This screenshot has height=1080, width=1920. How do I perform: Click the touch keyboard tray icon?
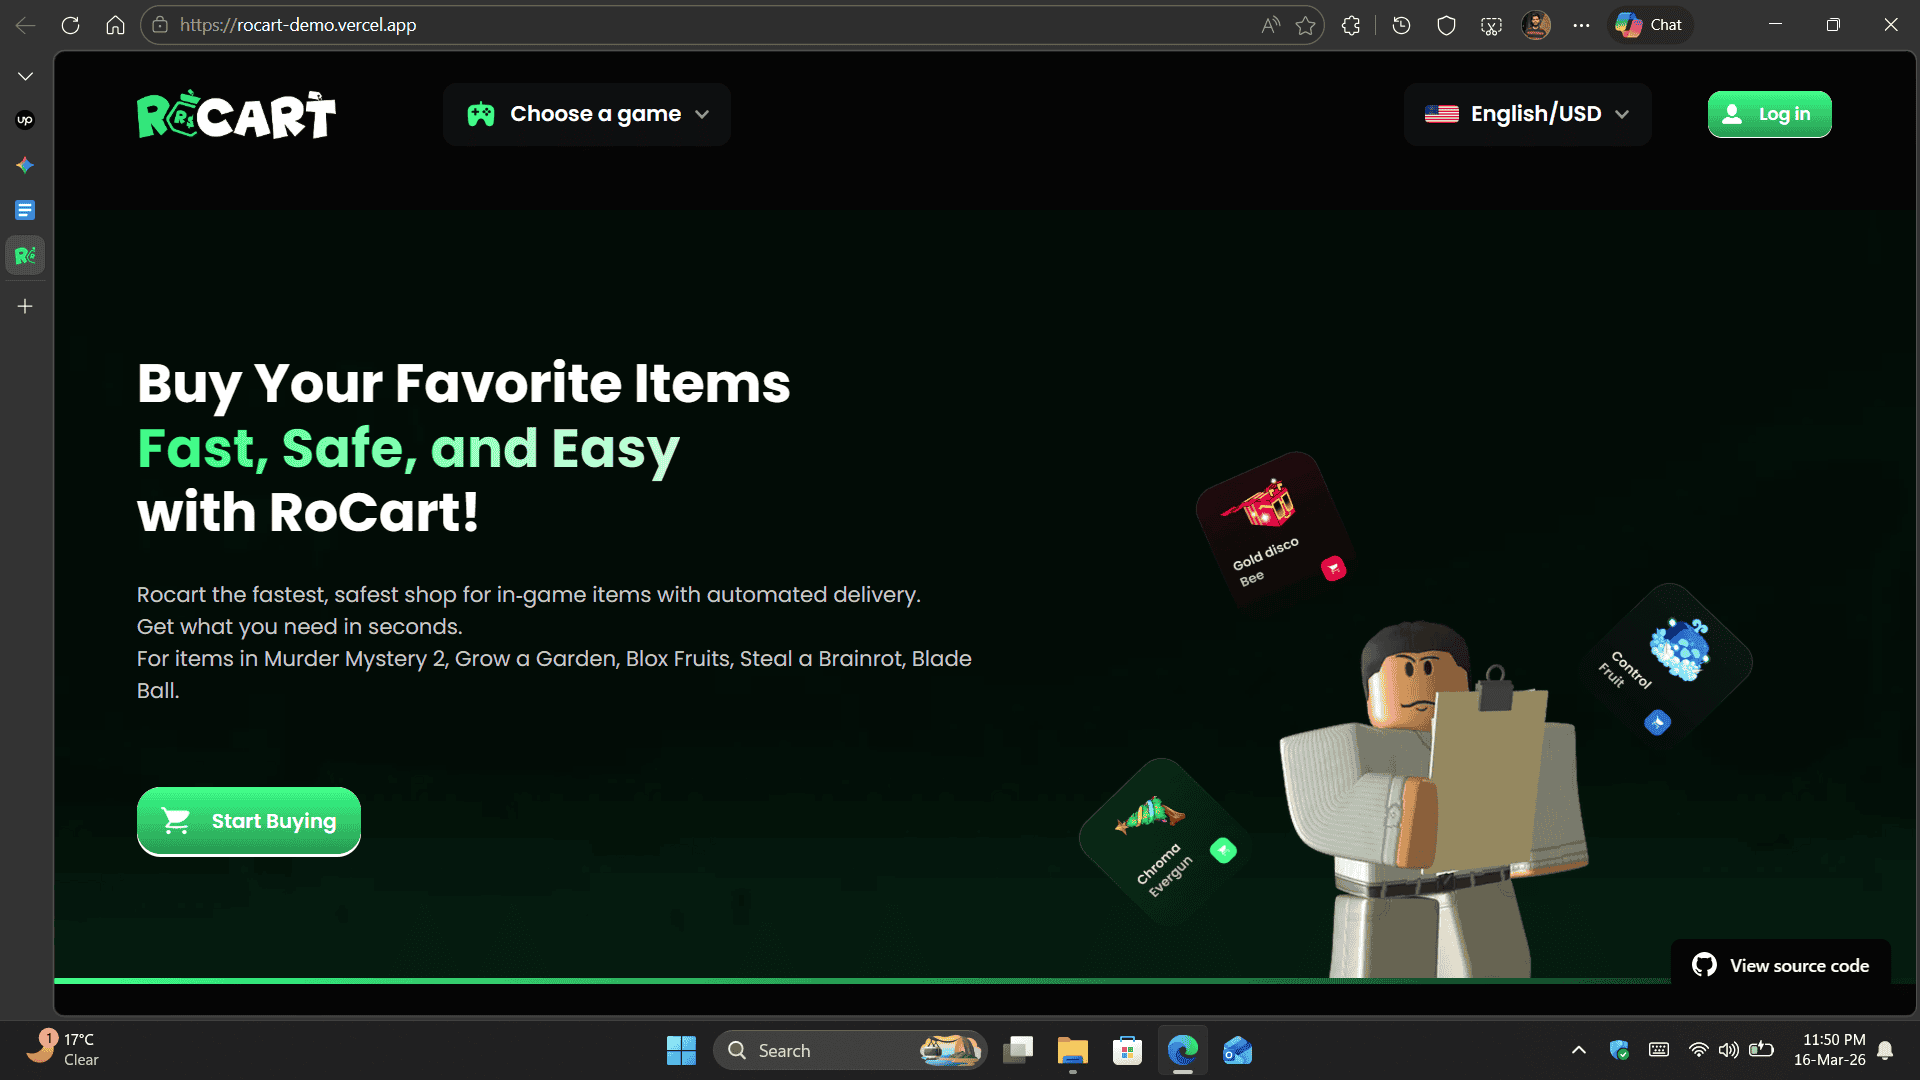click(1659, 1050)
